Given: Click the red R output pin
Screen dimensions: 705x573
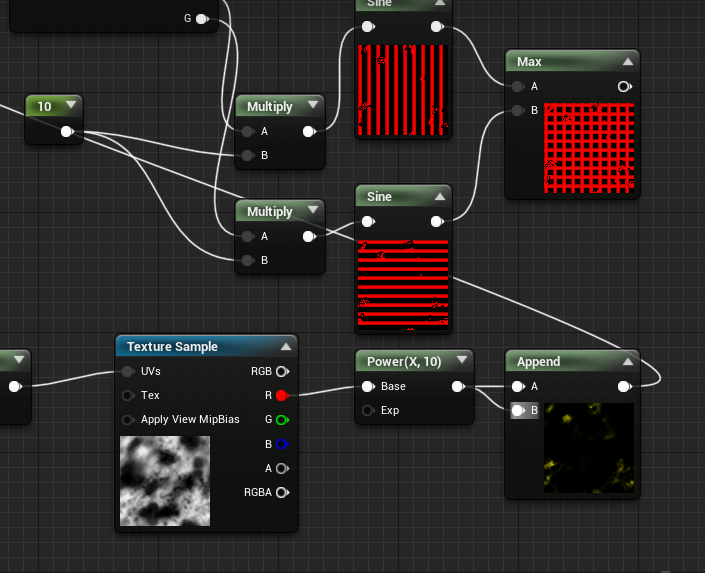Looking at the screenshot, I should coord(282,395).
